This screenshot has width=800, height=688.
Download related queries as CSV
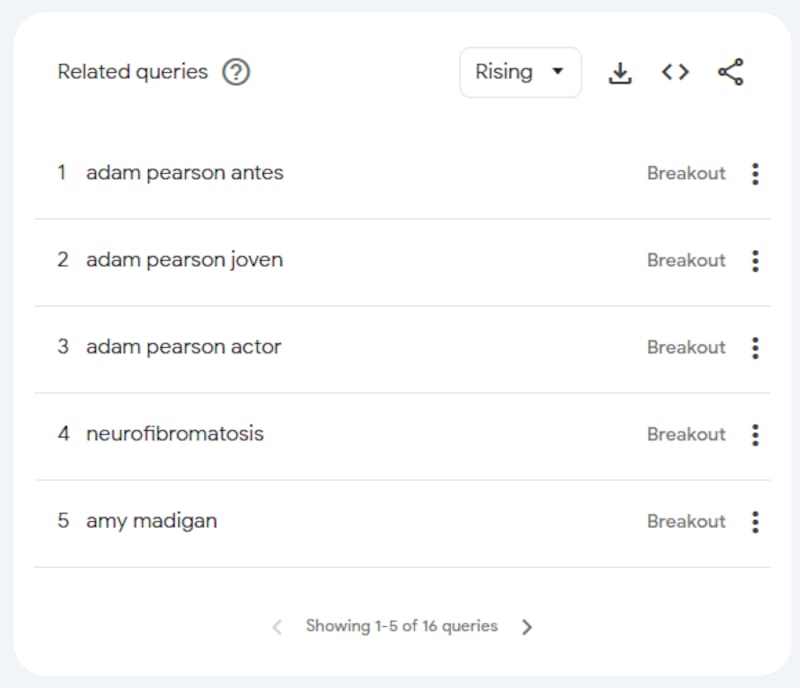(620, 72)
